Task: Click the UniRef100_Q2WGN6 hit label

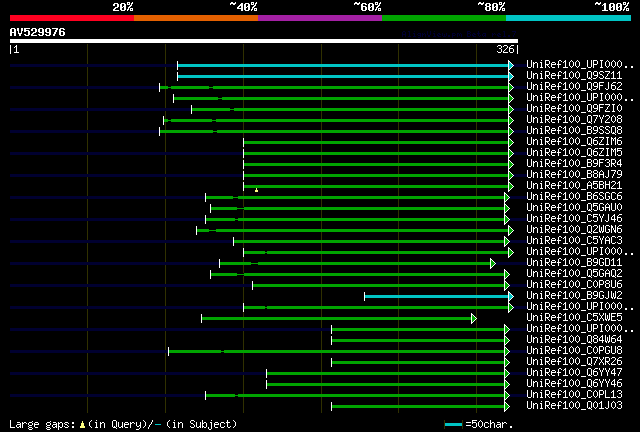Action: tap(574, 230)
